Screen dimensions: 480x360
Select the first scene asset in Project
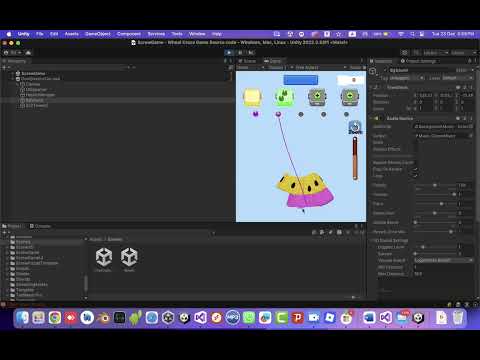[x=104, y=259]
